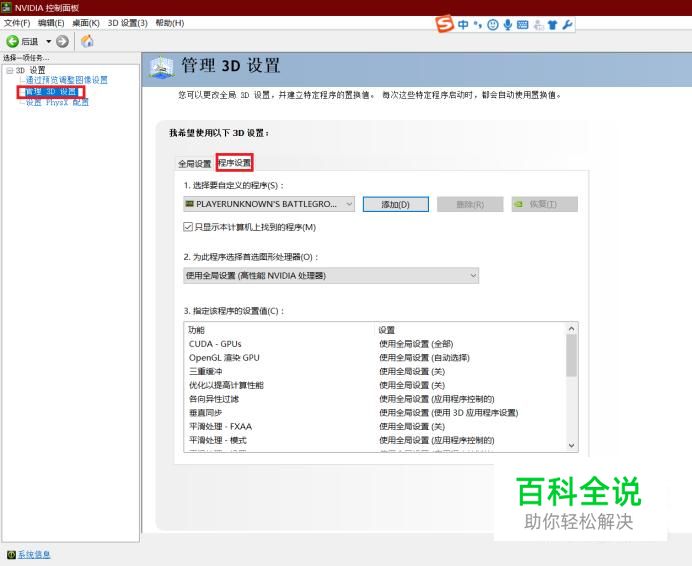The image size is (692, 566).
Task: Open the 文件(F) menu
Action: [17, 23]
